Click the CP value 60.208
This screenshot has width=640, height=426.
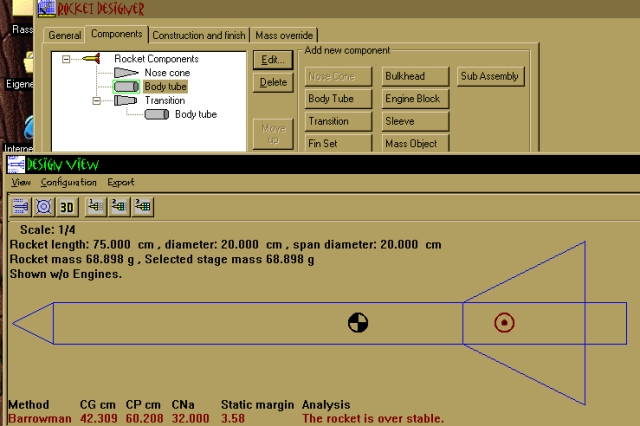(x=144, y=418)
